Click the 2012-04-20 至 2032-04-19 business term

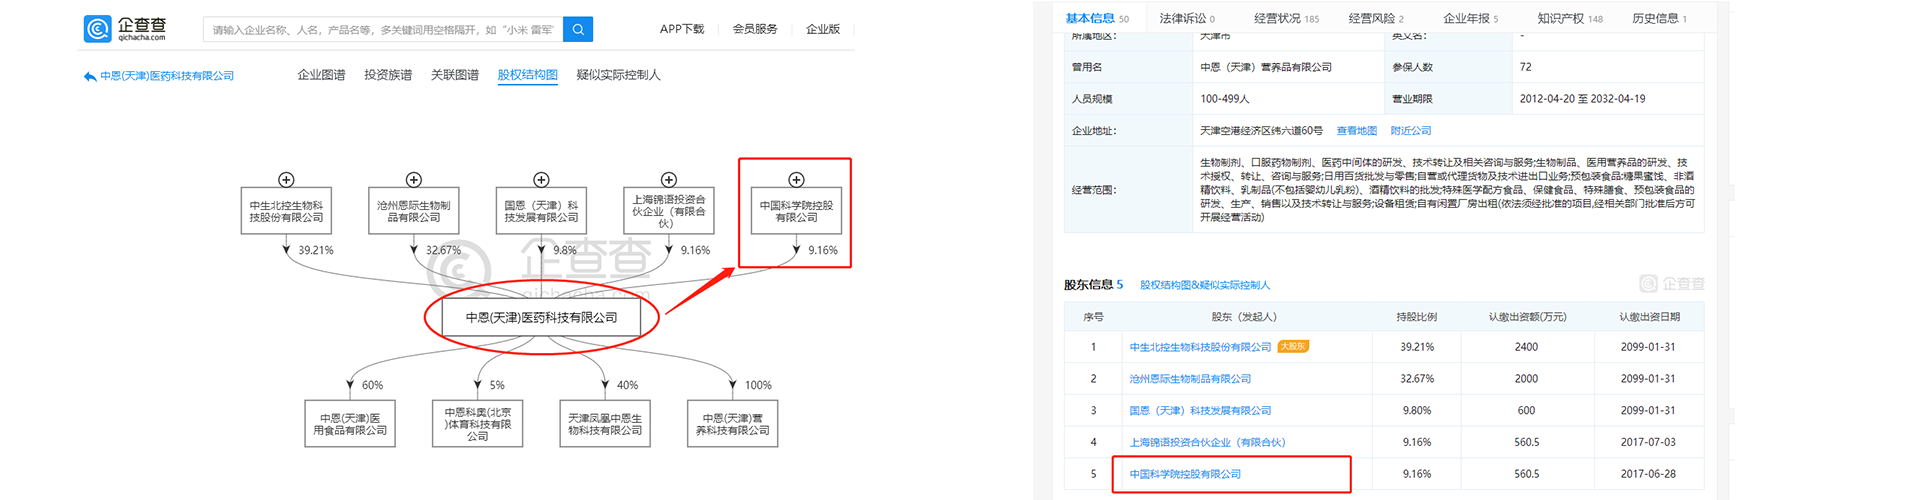tap(1582, 99)
